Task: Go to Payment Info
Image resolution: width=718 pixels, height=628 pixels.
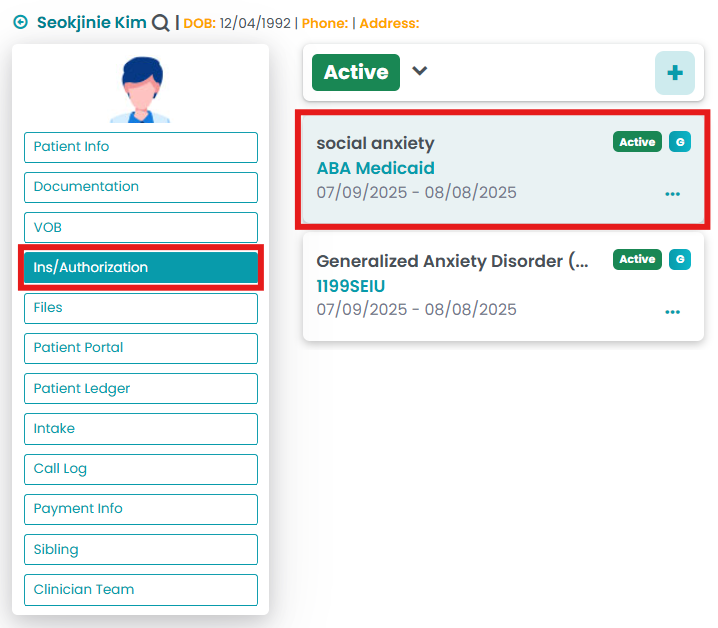Action: point(141,509)
